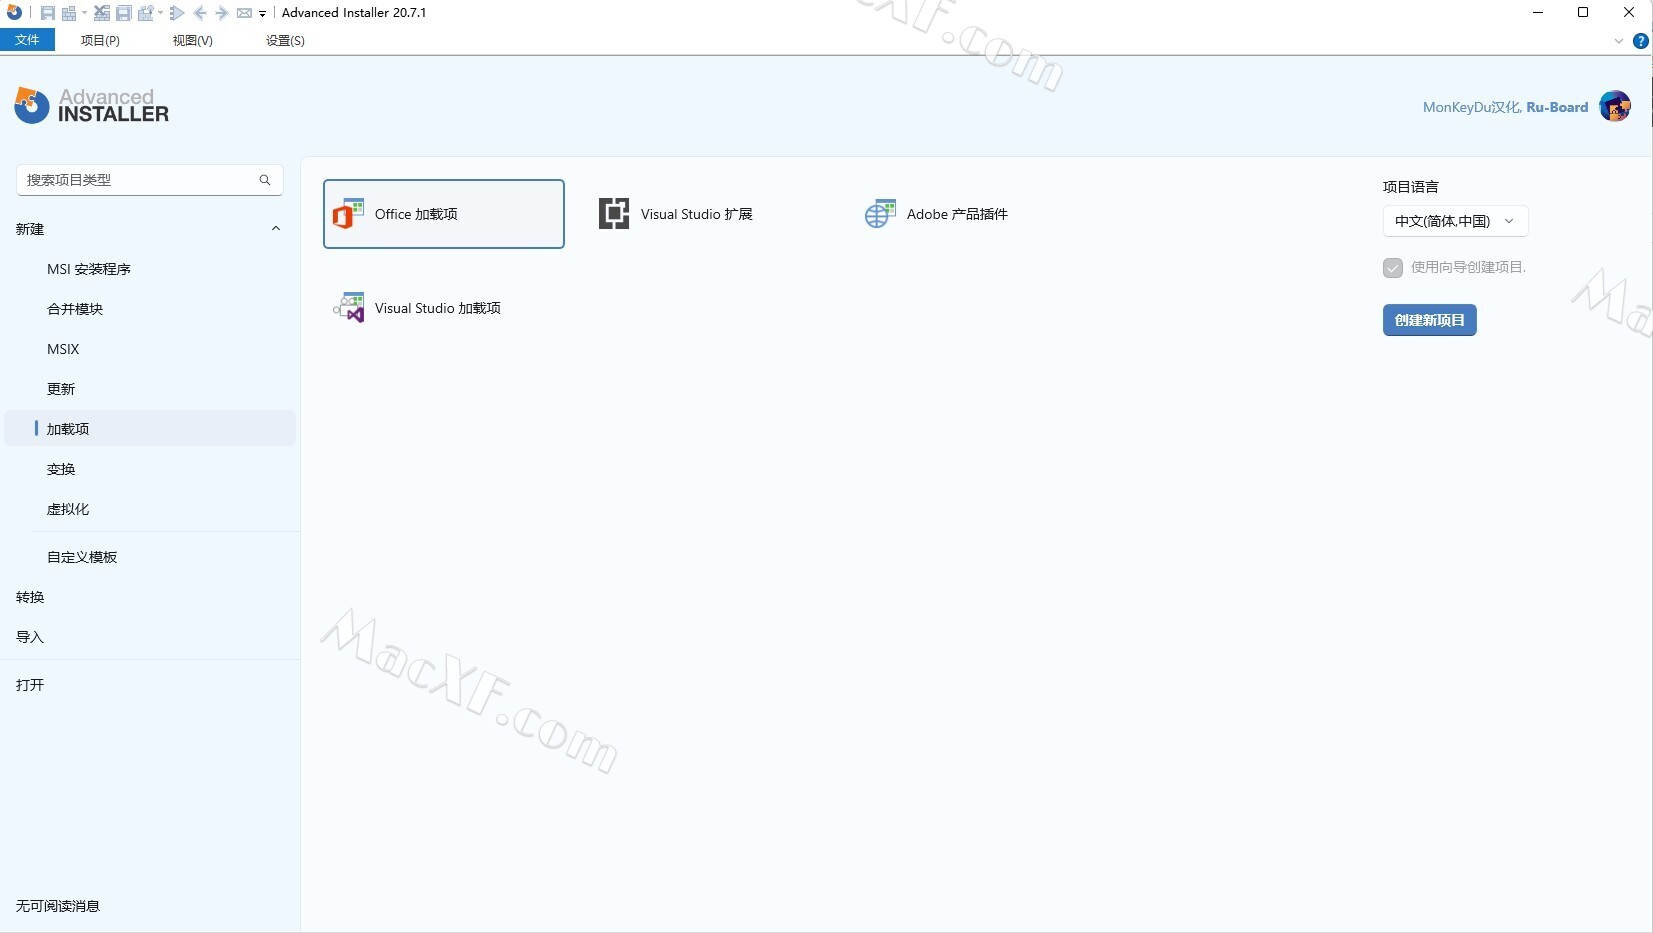Click the Build options icon with the key
The image size is (1653, 933).
pos(146,13)
